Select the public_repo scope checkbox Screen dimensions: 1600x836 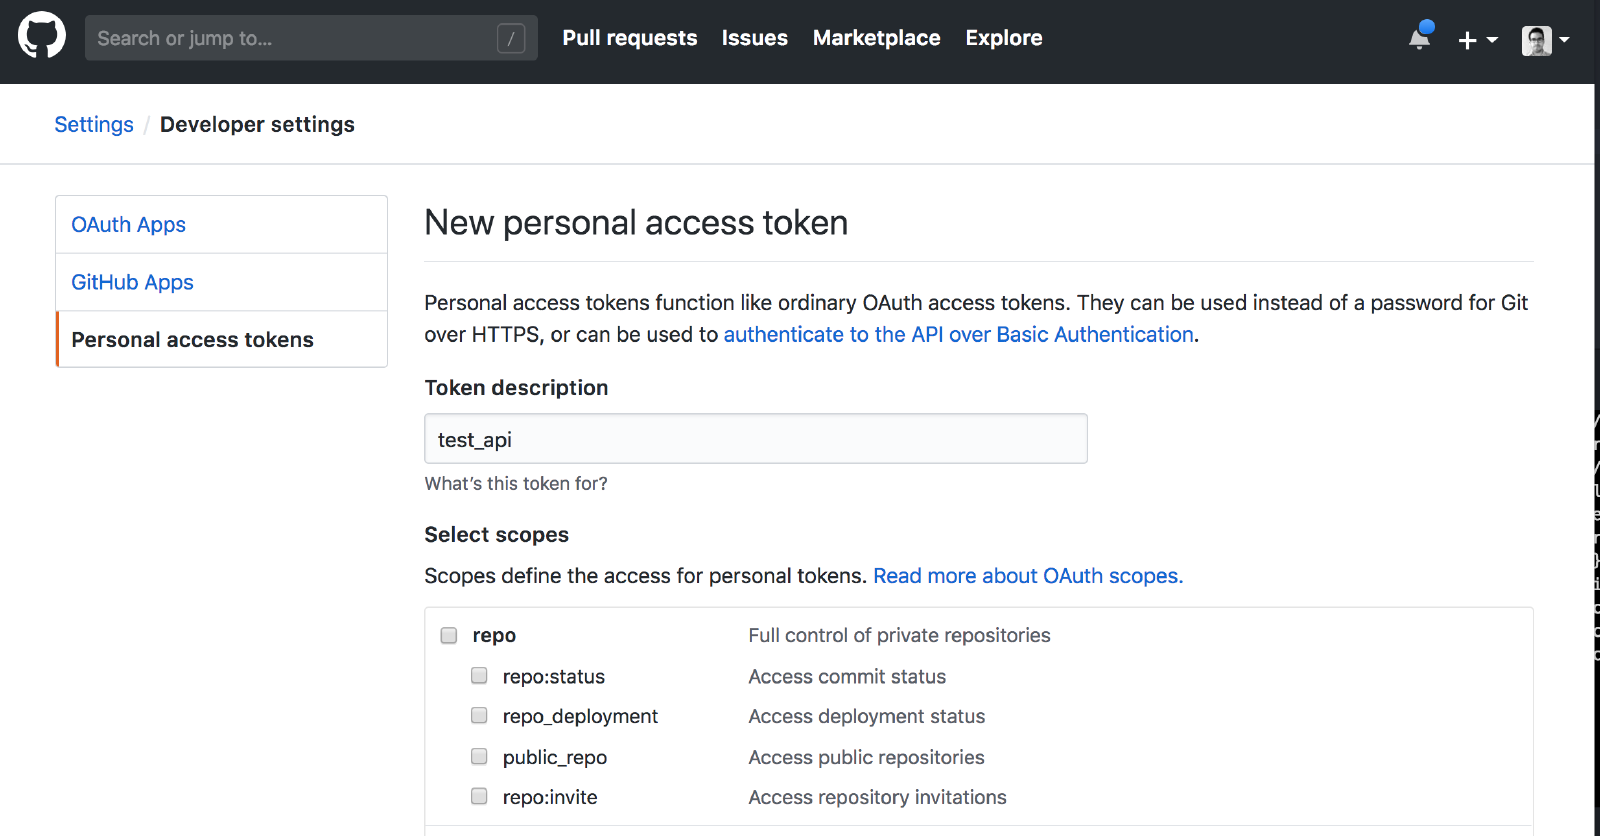479,757
